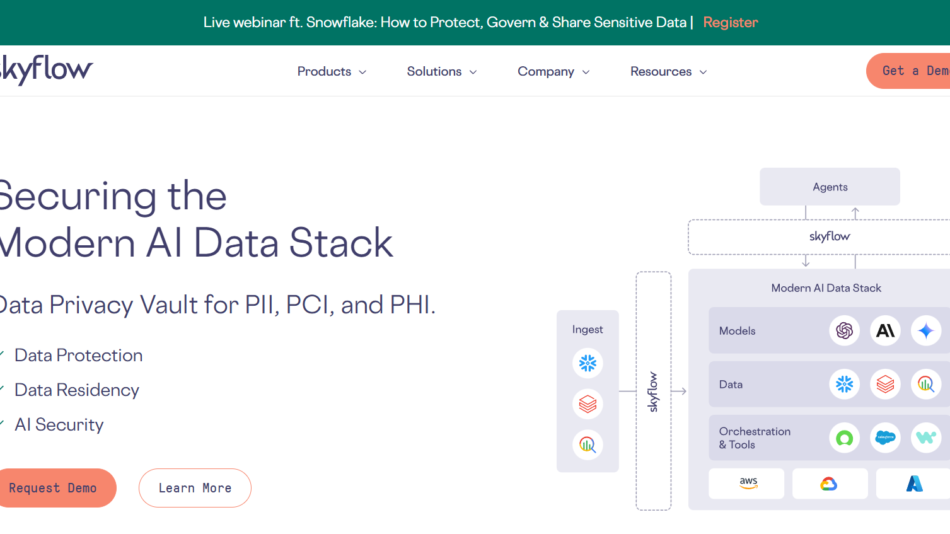Click the Azure logo tile
950x534 pixels.
pos(914,483)
